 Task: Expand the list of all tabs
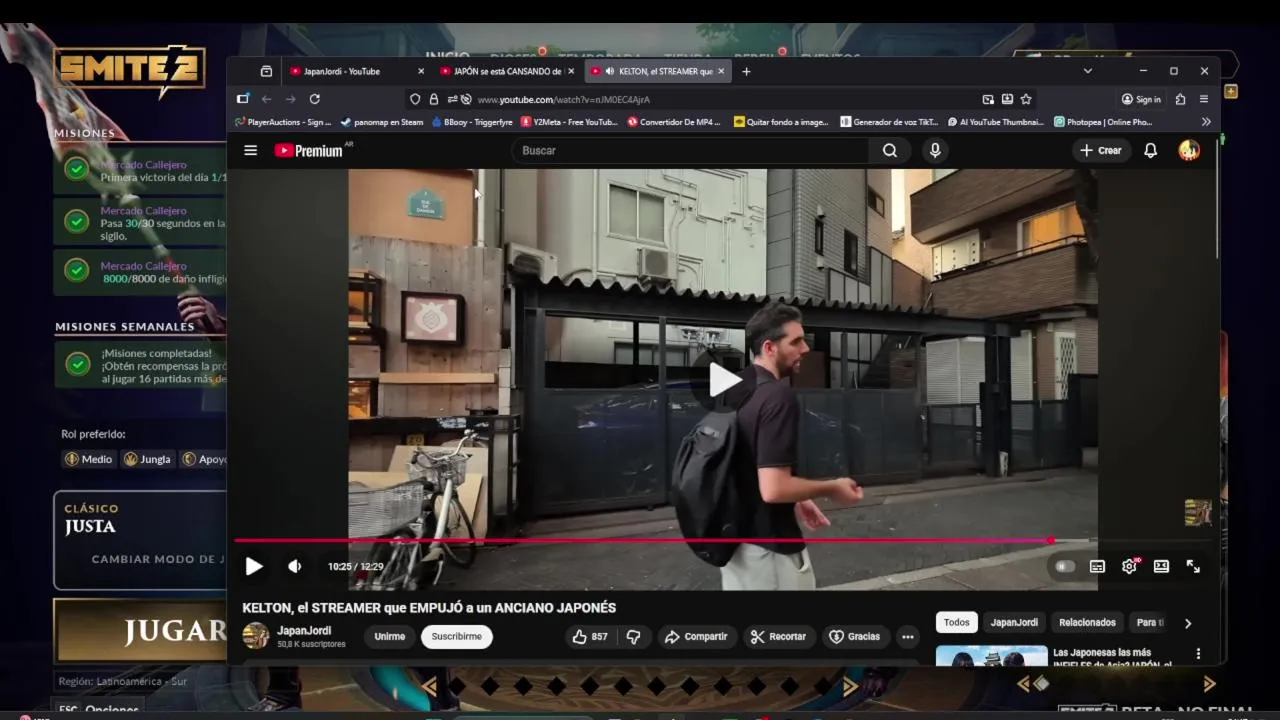[x=1087, y=71]
